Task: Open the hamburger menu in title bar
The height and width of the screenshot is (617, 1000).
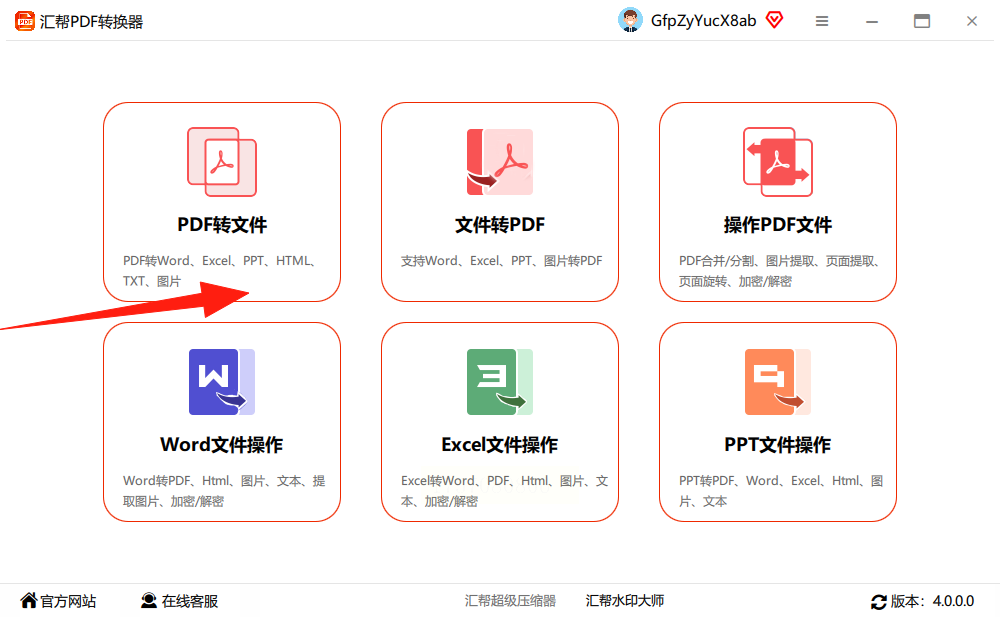Action: 822,21
